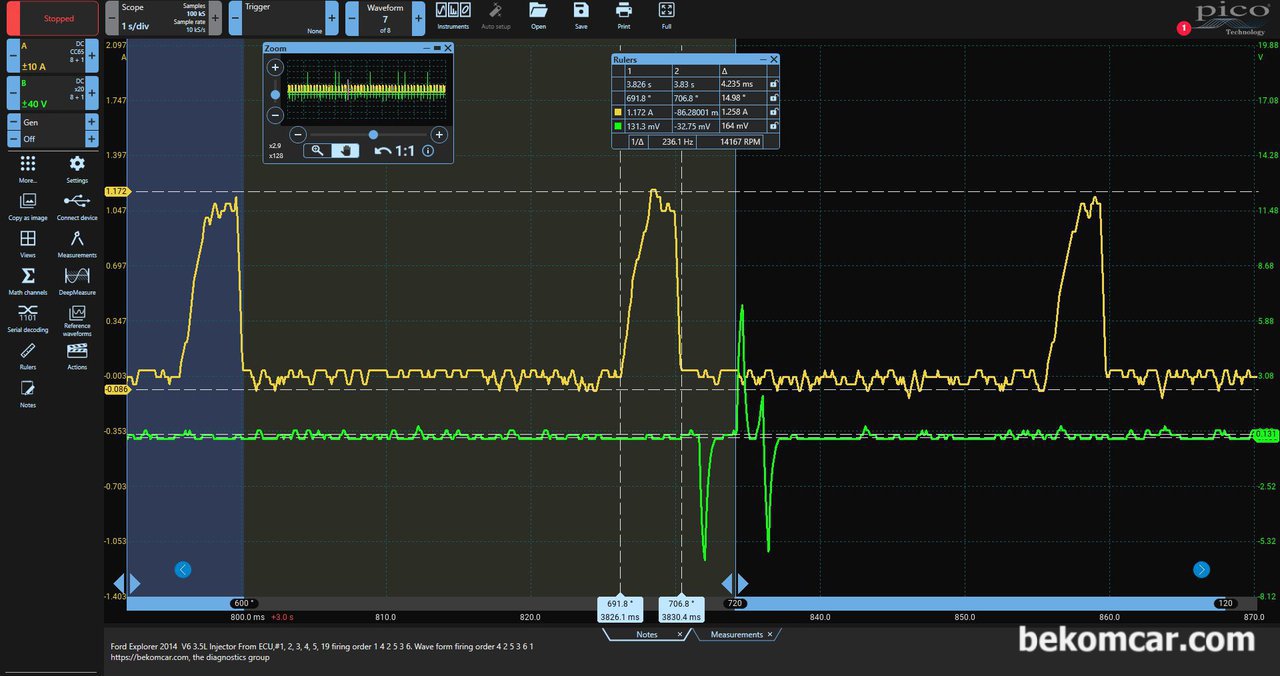1280x676 pixels.
Task: Click the red notification badge near Pico logo
Action: click(1184, 28)
